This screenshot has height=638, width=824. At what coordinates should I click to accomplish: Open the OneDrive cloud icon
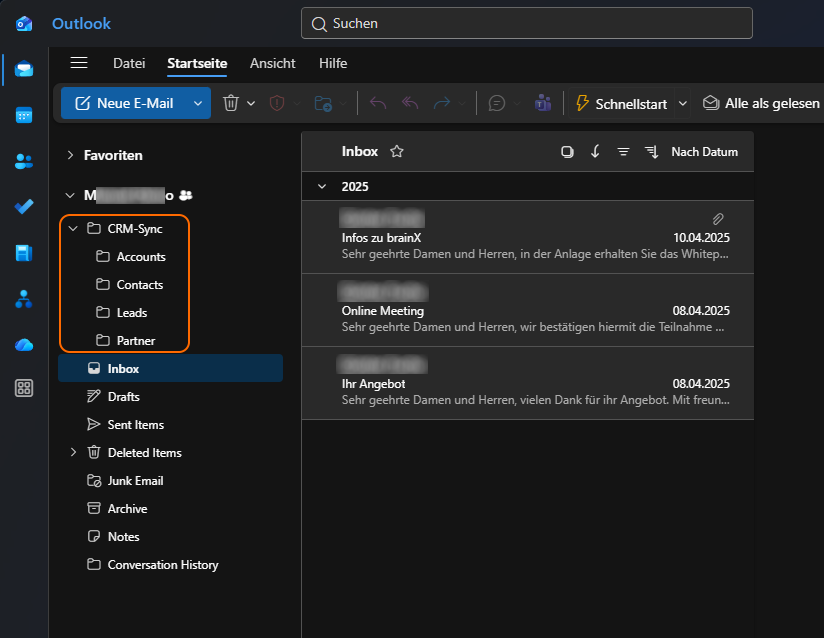pyautogui.click(x=24, y=345)
